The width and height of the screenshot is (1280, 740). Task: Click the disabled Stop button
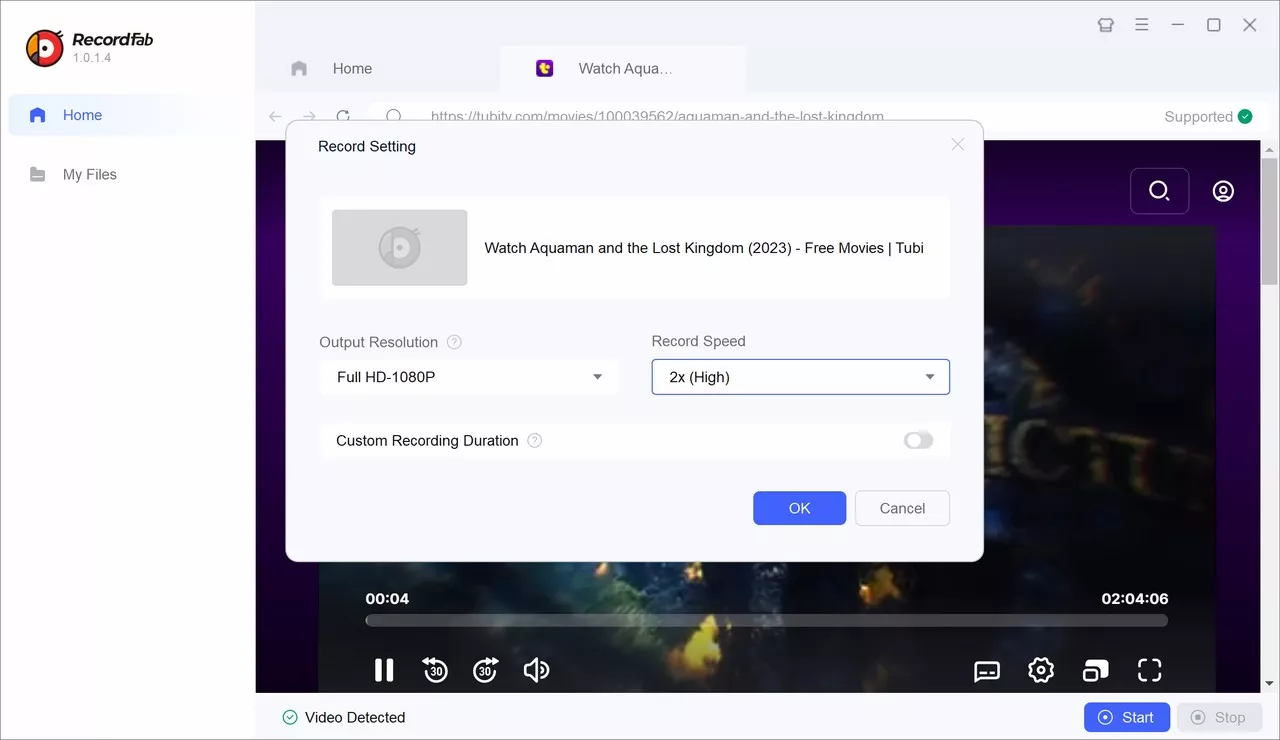(1220, 717)
